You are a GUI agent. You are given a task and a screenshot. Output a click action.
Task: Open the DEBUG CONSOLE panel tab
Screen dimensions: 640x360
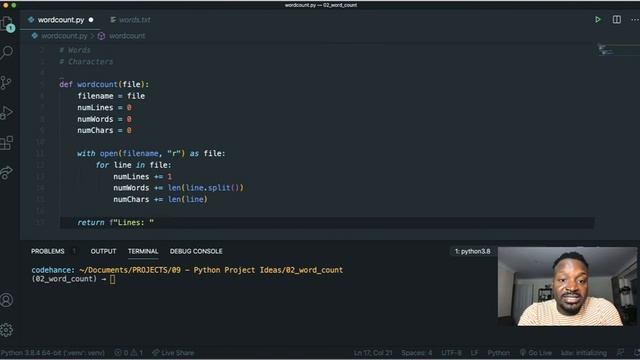point(196,251)
